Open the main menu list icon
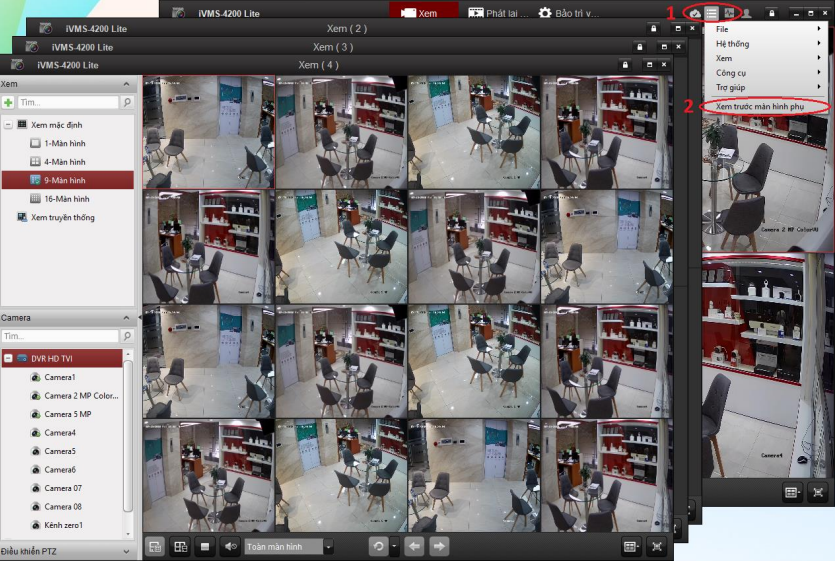The width and height of the screenshot is (835, 562). click(x=711, y=13)
